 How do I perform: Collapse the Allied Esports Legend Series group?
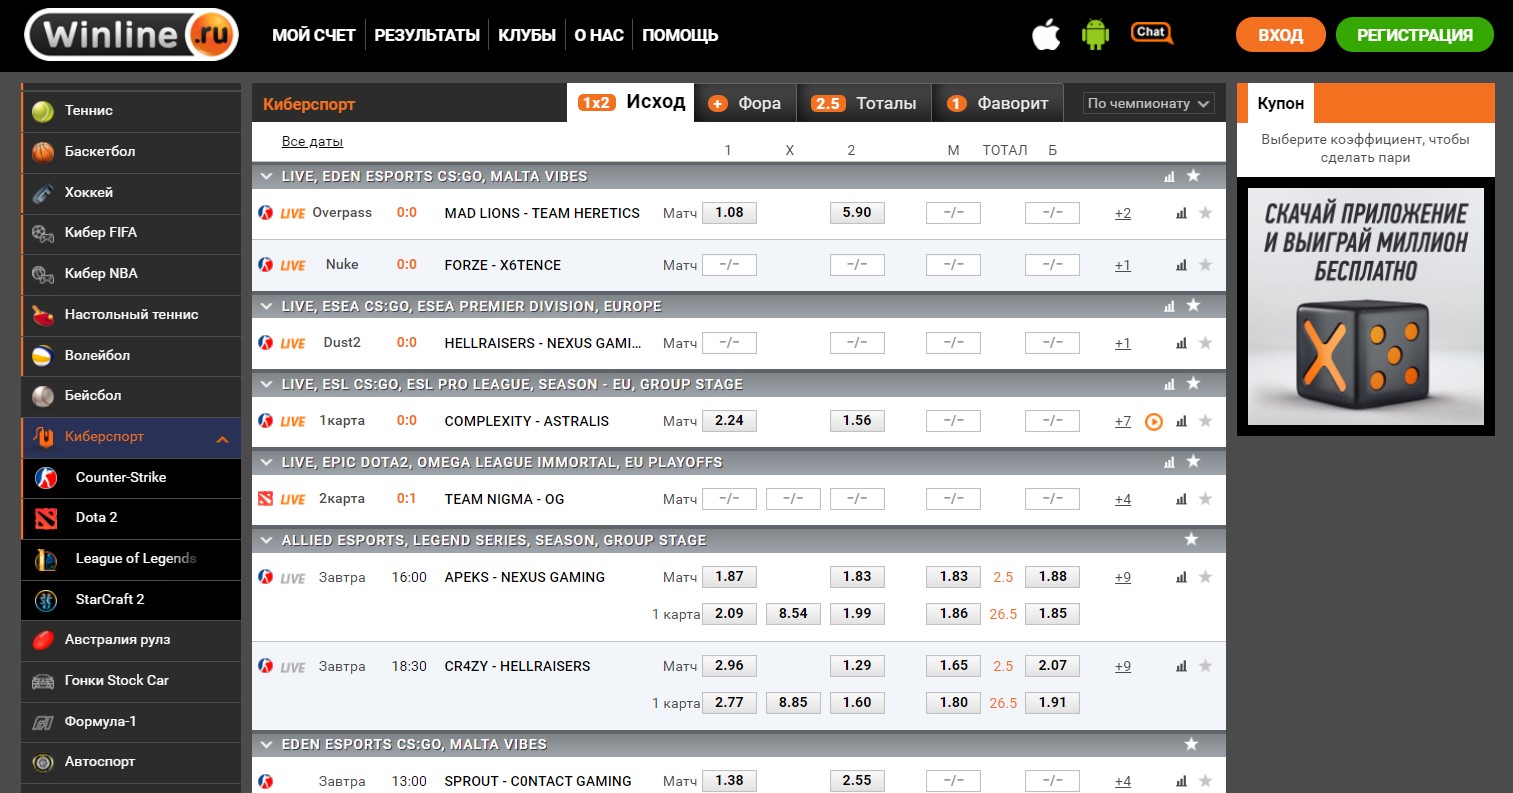pos(266,540)
